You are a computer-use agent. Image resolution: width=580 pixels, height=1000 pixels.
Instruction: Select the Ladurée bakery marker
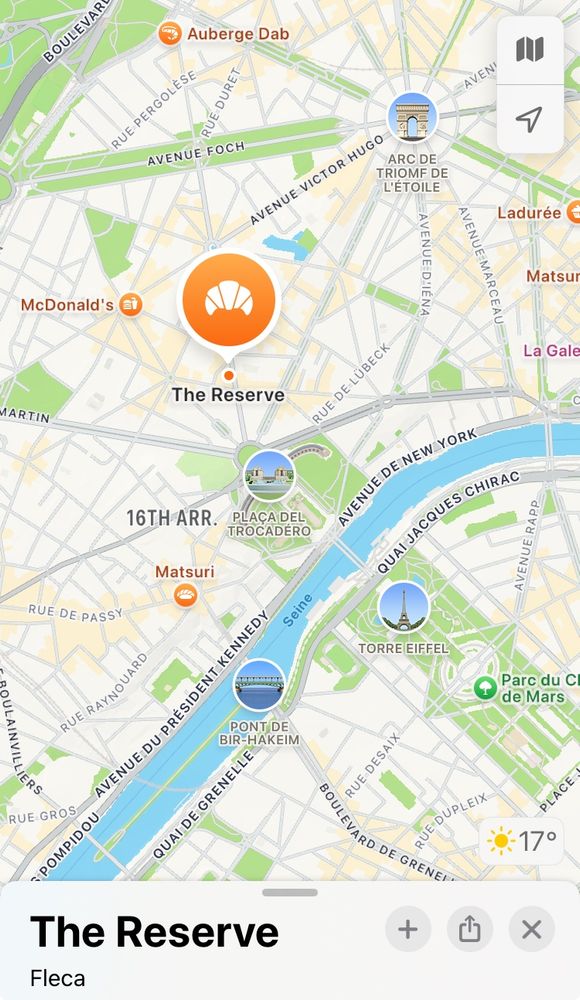click(x=574, y=212)
